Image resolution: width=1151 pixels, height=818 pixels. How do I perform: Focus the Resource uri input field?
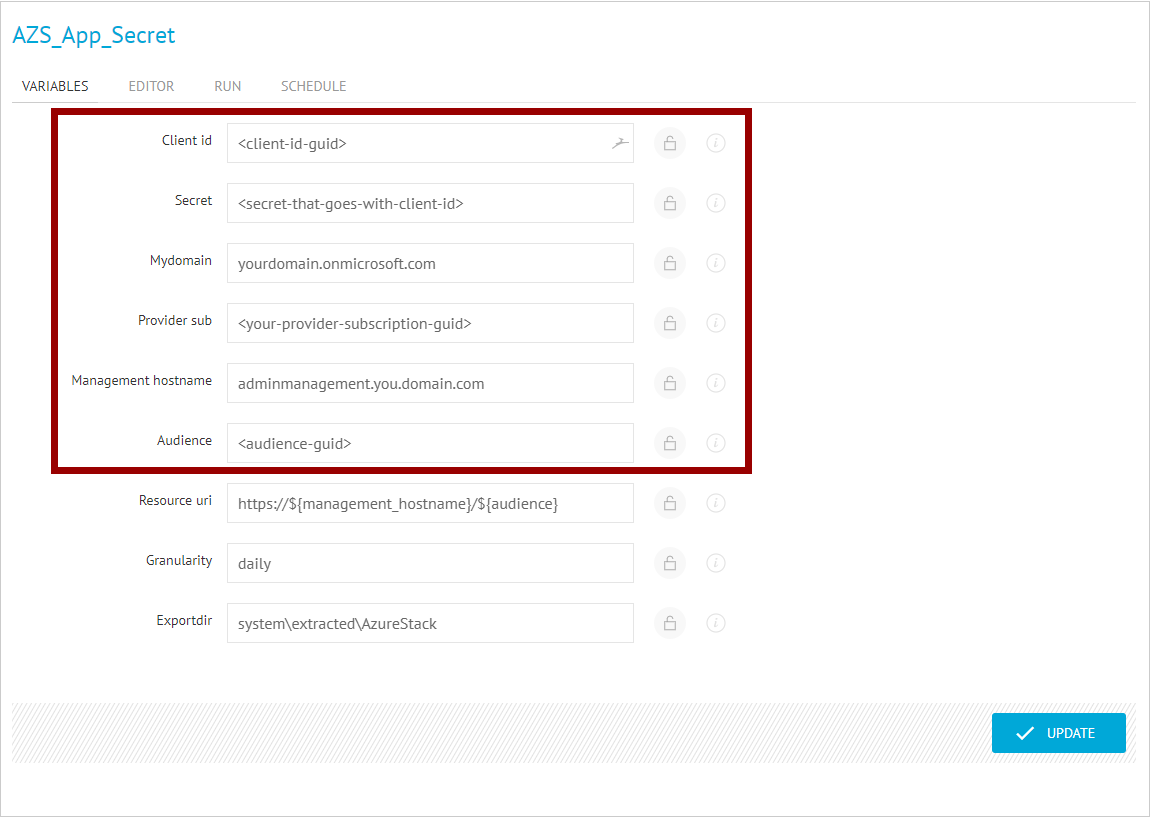tap(430, 504)
